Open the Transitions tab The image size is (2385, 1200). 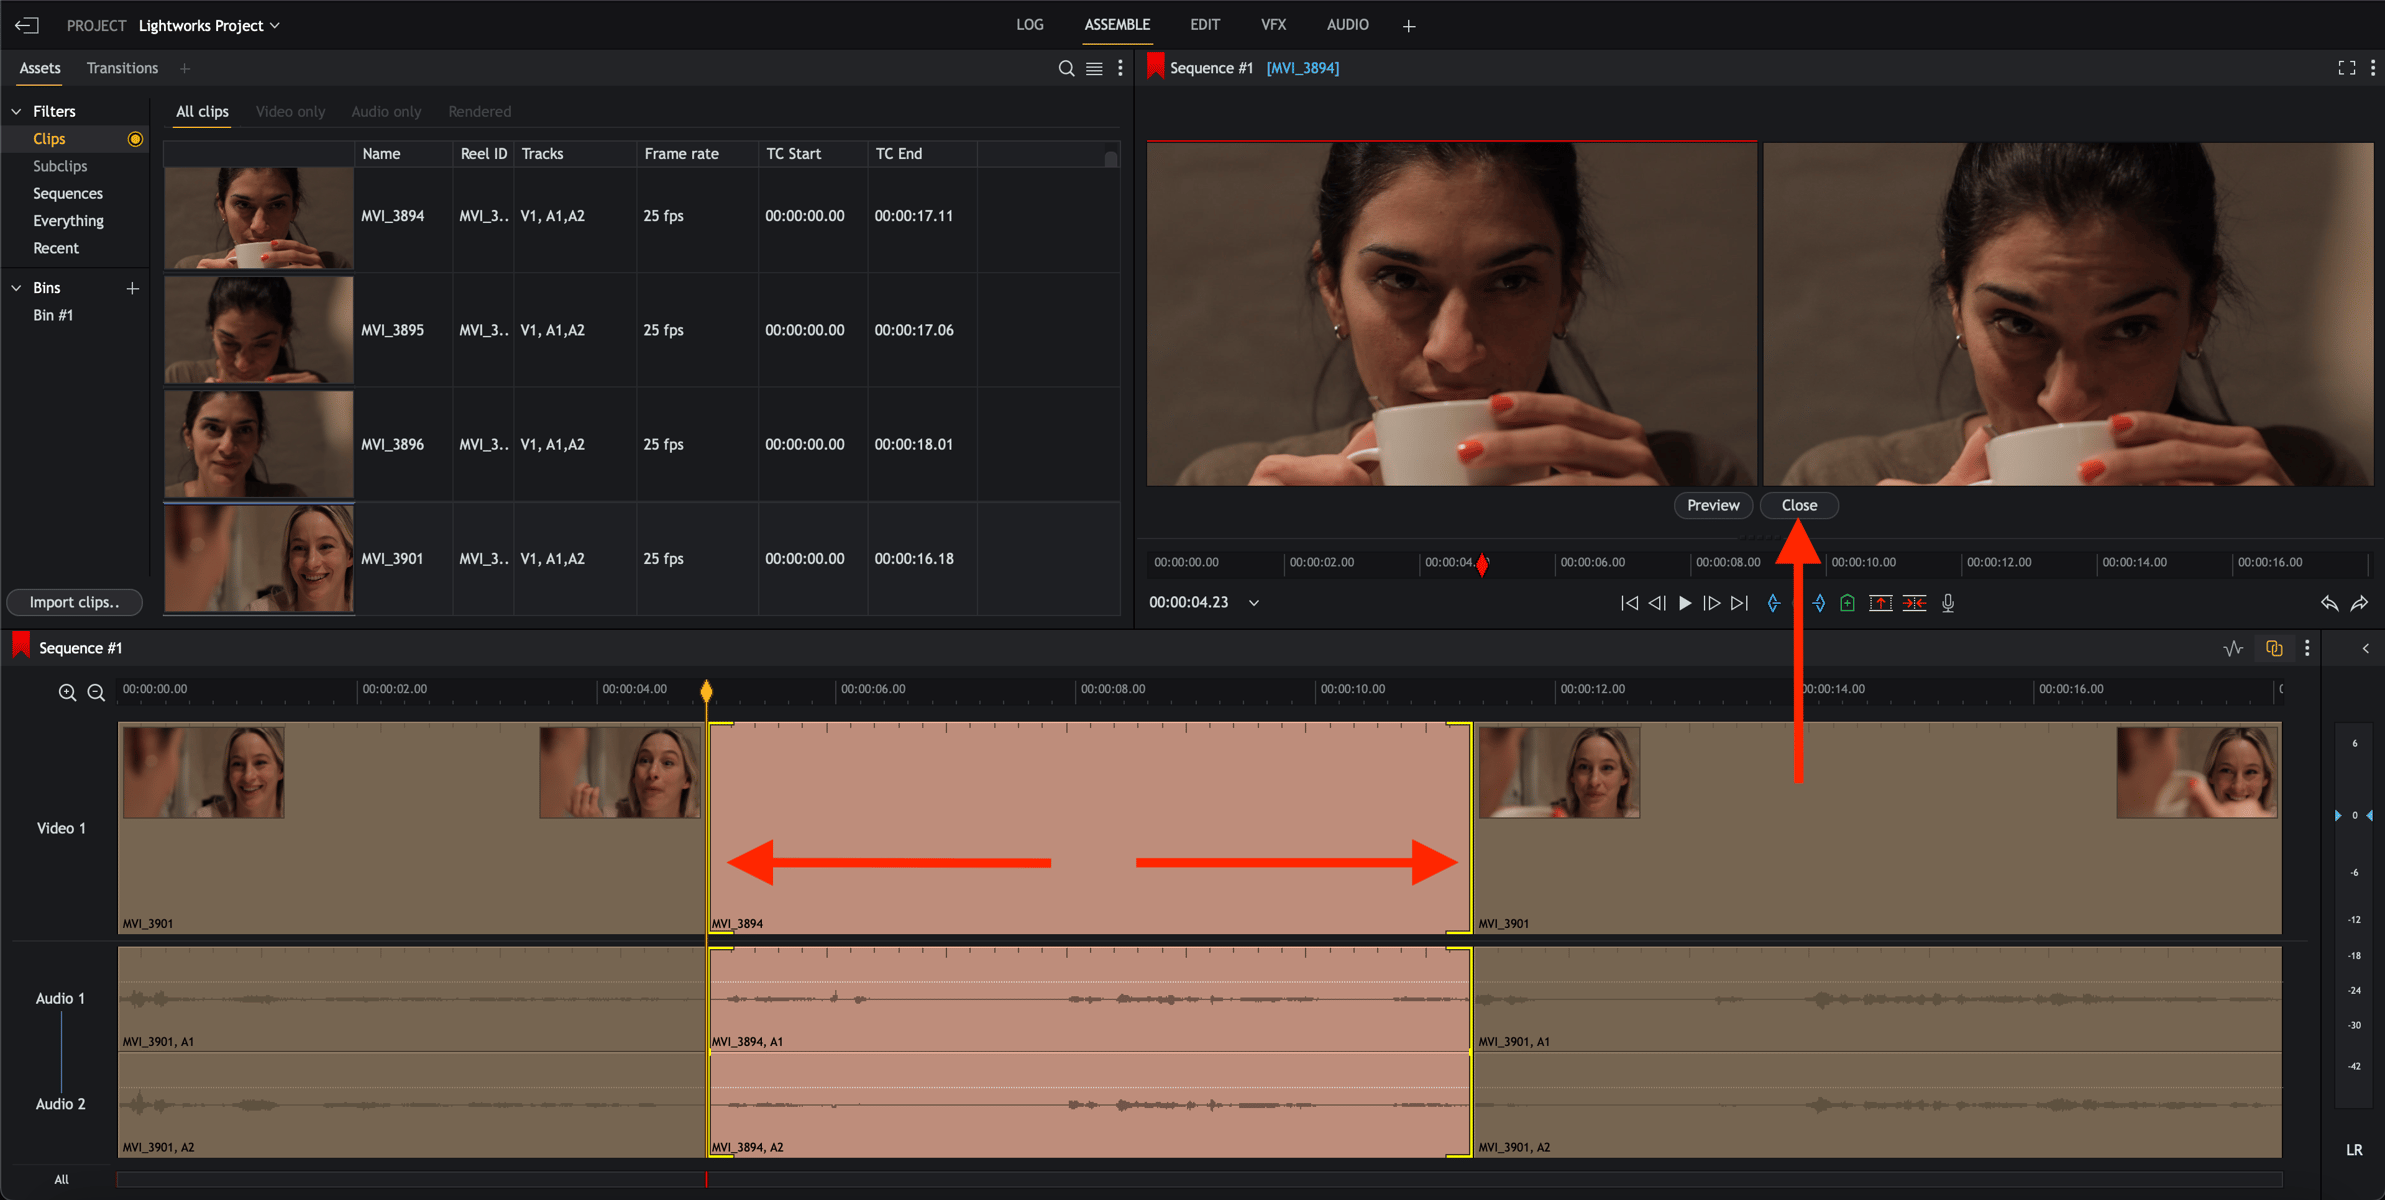coord(122,68)
